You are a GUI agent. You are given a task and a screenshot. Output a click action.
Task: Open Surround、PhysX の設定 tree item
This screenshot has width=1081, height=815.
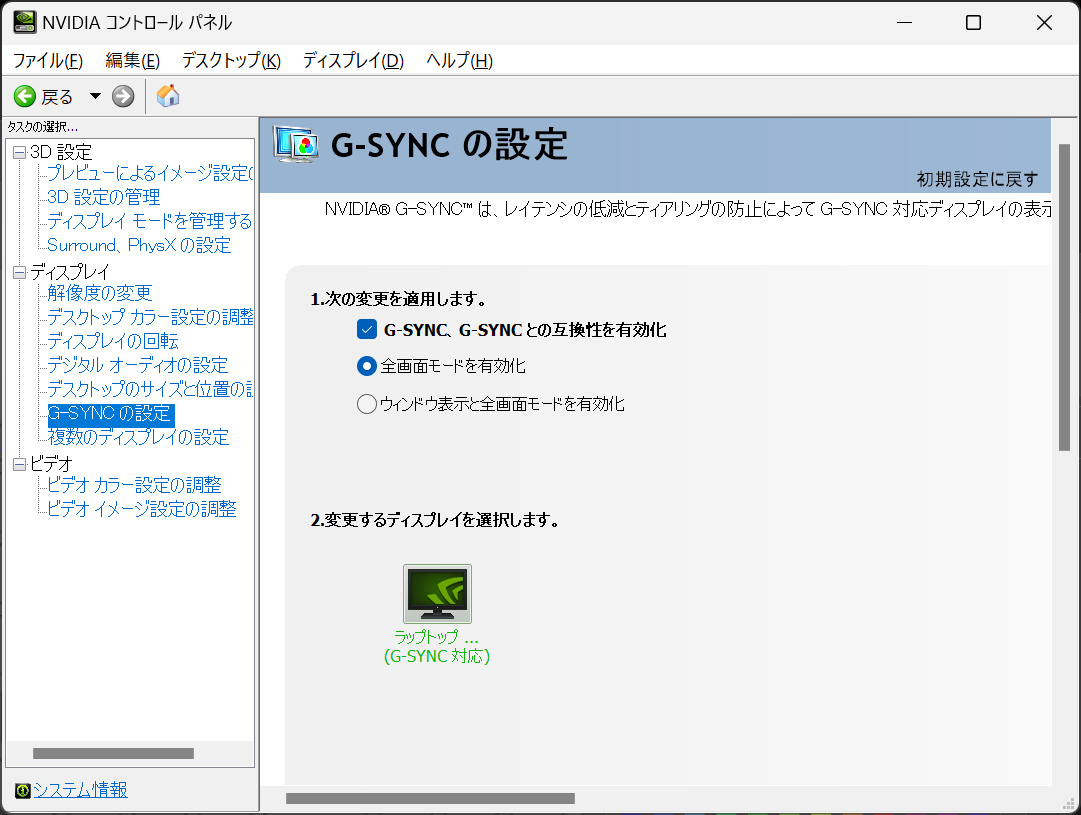click(139, 245)
